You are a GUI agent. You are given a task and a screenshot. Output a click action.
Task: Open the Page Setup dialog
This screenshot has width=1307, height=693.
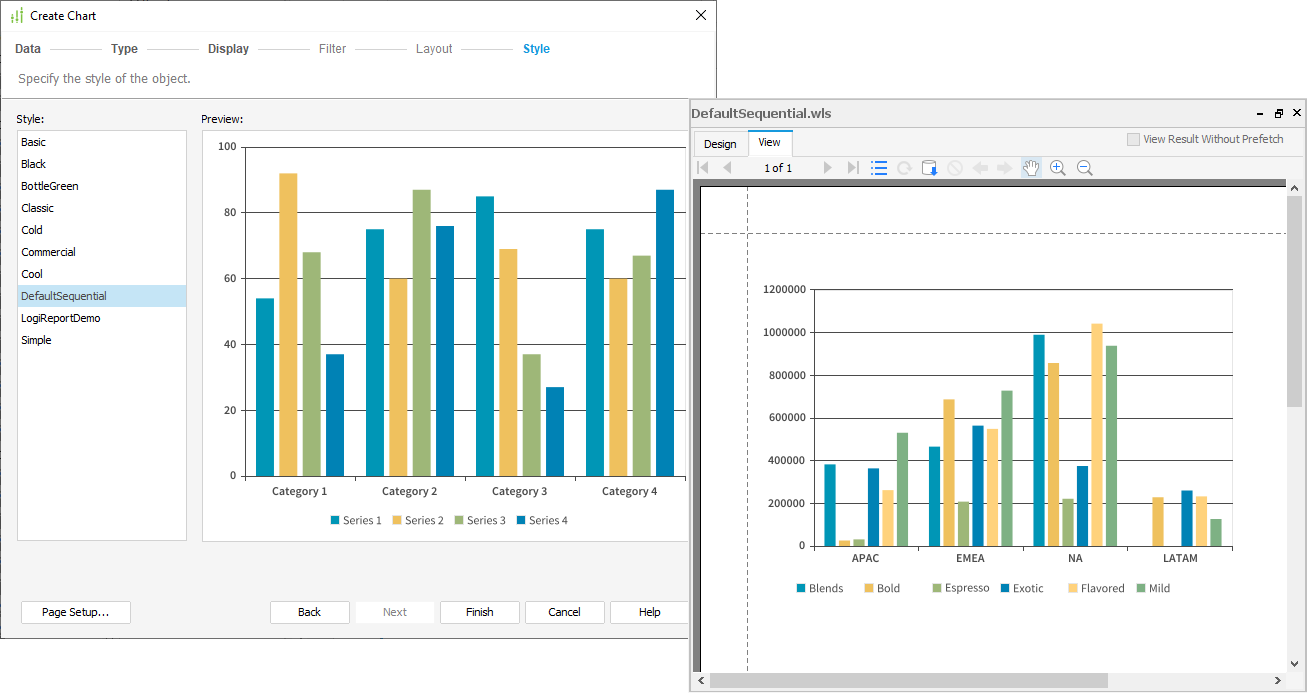point(75,612)
